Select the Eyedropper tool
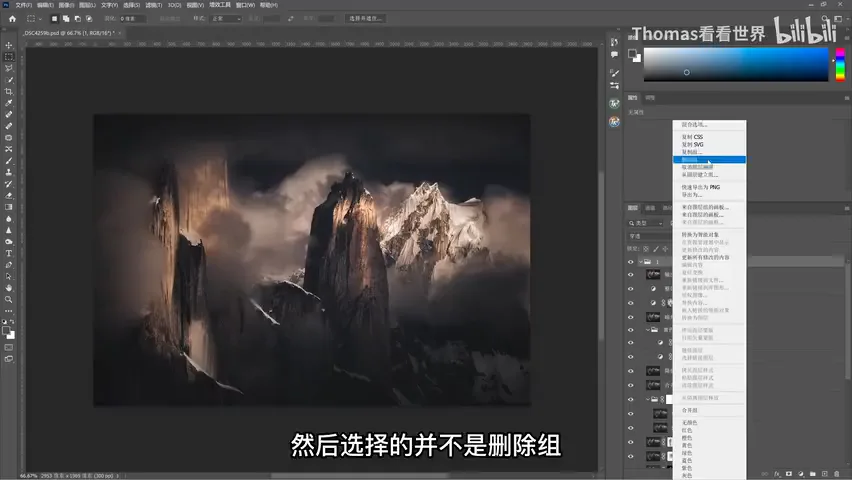The width and height of the screenshot is (852, 480). pyautogui.click(x=9, y=103)
